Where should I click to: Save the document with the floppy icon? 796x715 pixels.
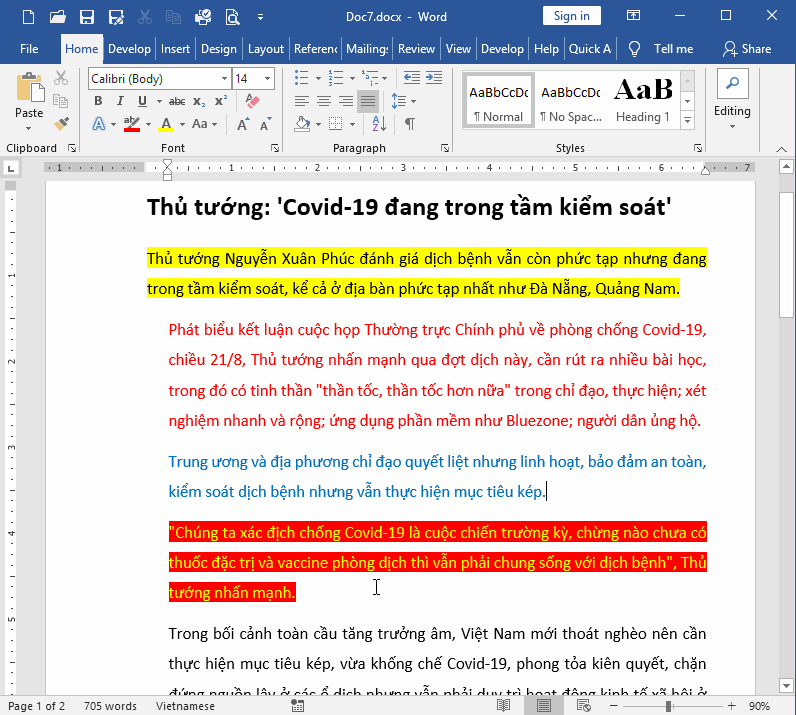point(87,17)
